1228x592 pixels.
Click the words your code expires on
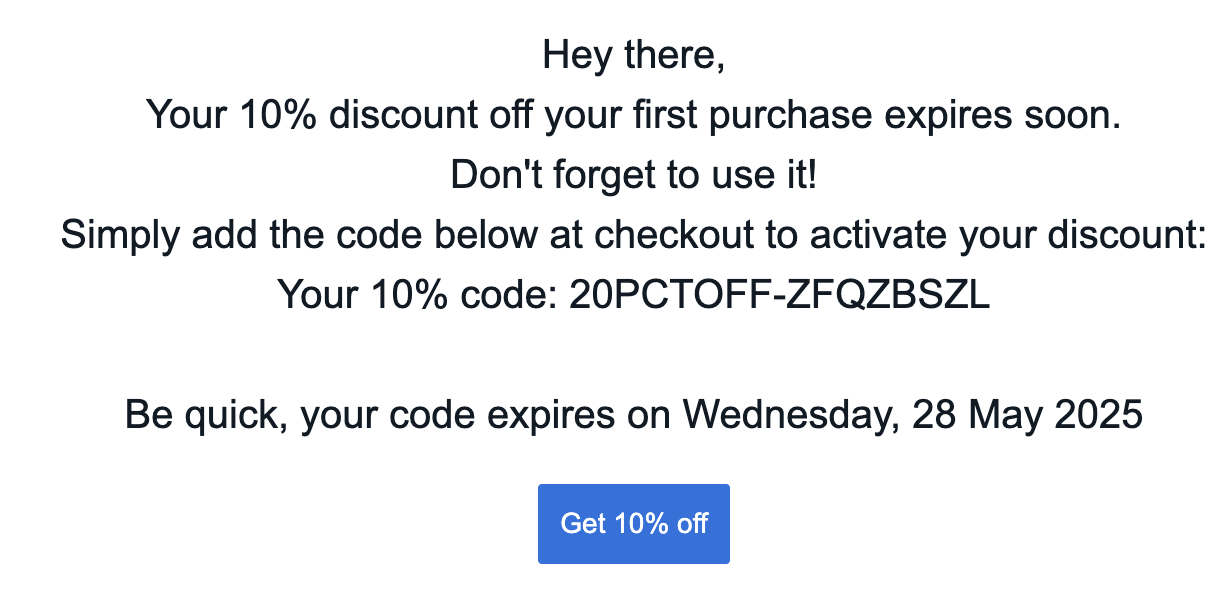[x=485, y=415]
